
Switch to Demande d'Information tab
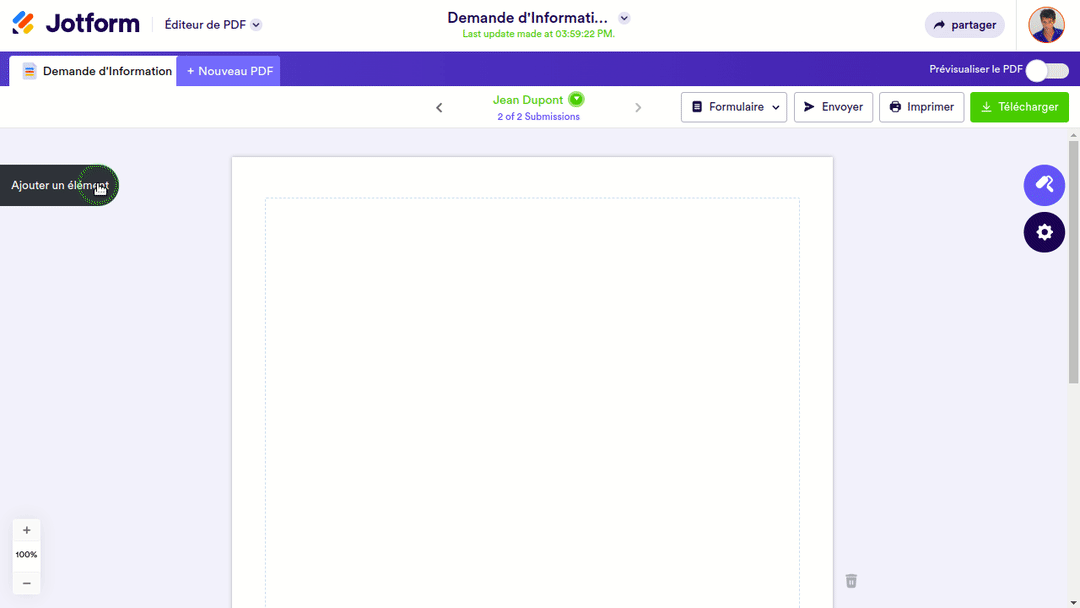(97, 71)
